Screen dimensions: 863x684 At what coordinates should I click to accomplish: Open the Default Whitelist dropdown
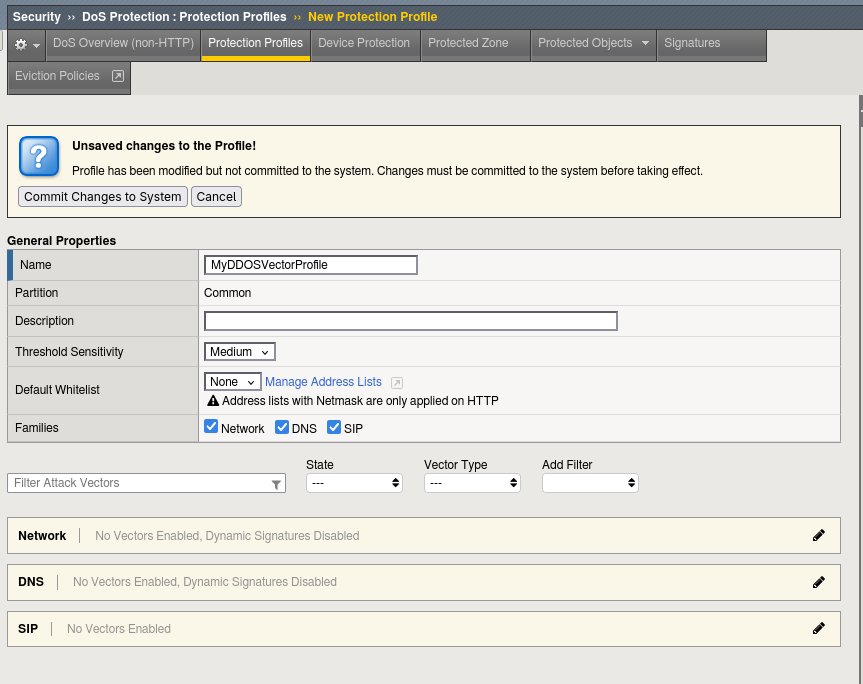pos(233,382)
